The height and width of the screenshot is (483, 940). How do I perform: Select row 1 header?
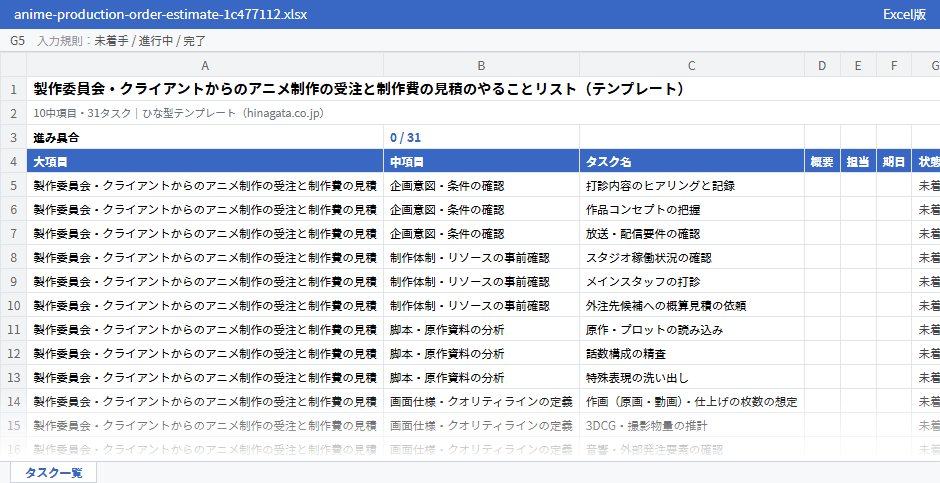click(x=13, y=89)
